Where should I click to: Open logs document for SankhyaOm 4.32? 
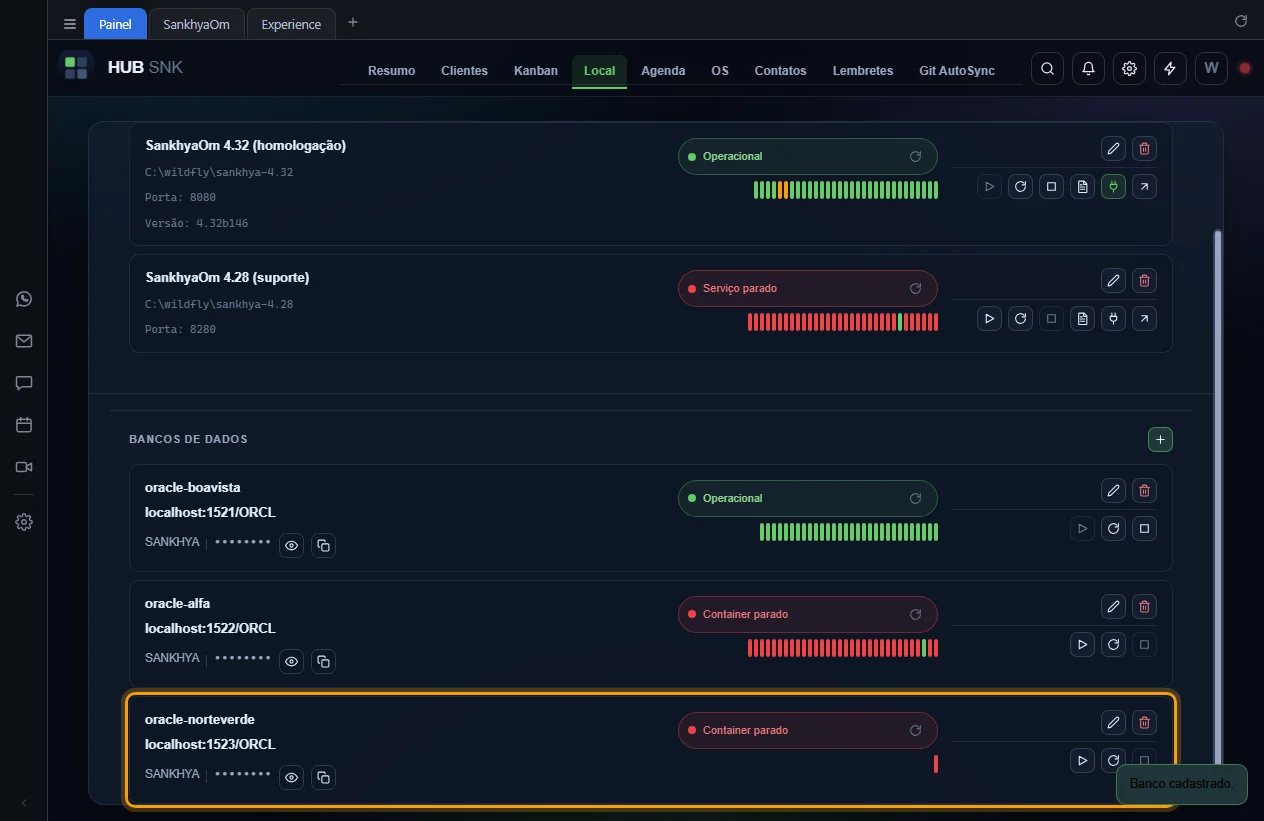[1082, 186]
